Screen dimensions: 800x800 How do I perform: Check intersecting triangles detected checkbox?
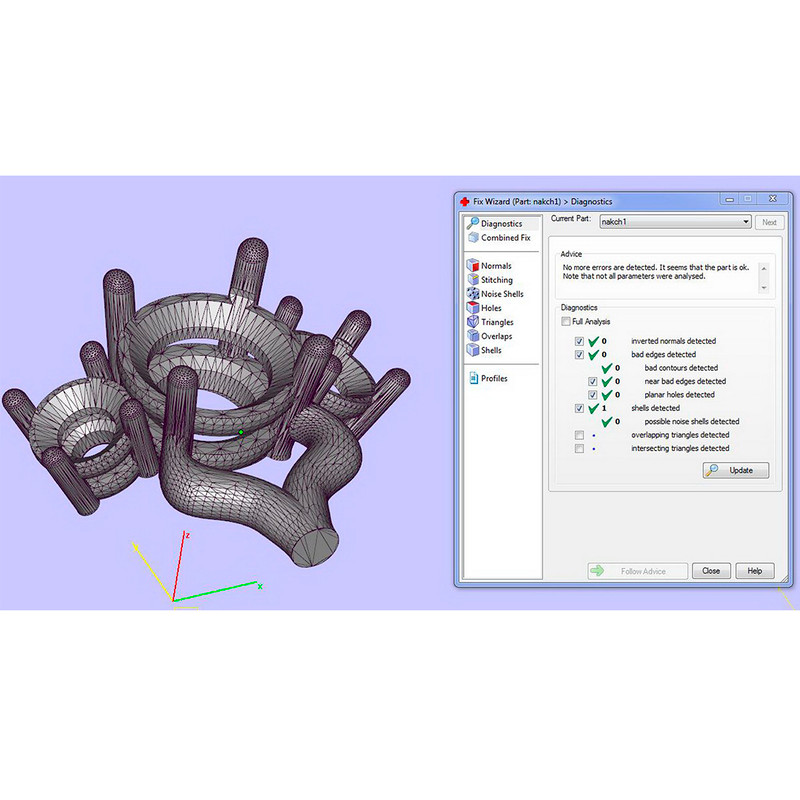coord(580,449)
